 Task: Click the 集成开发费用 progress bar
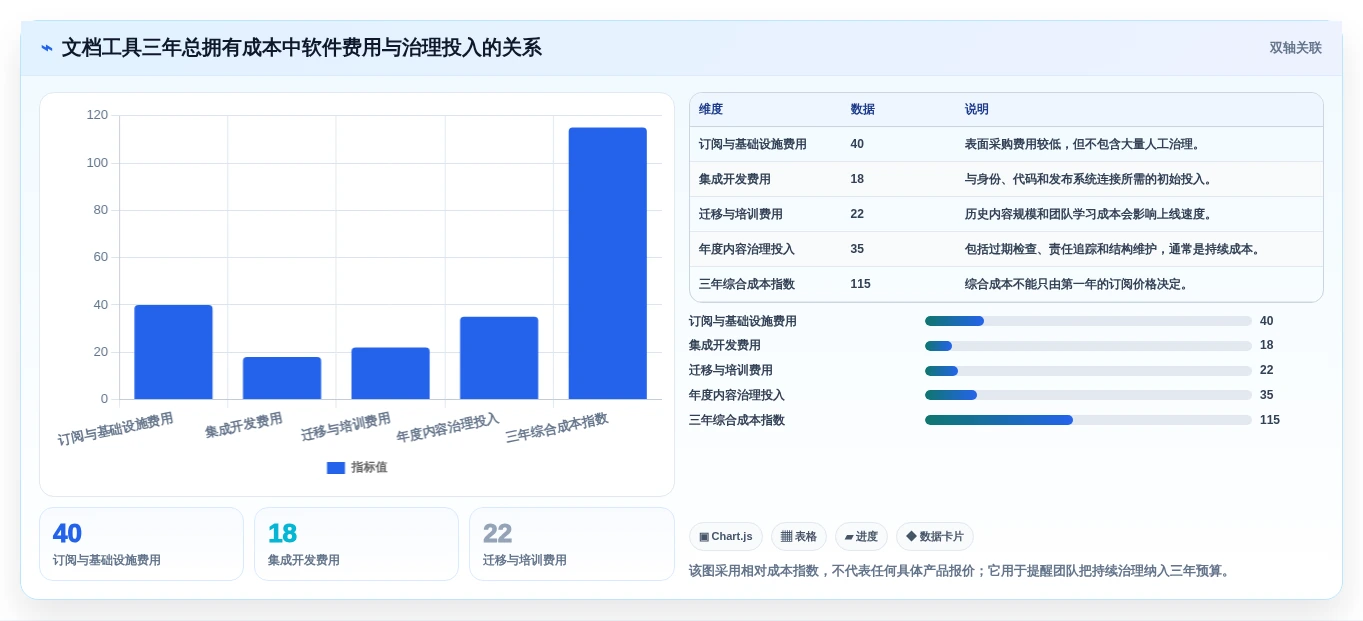click(x=1088, y=346)
